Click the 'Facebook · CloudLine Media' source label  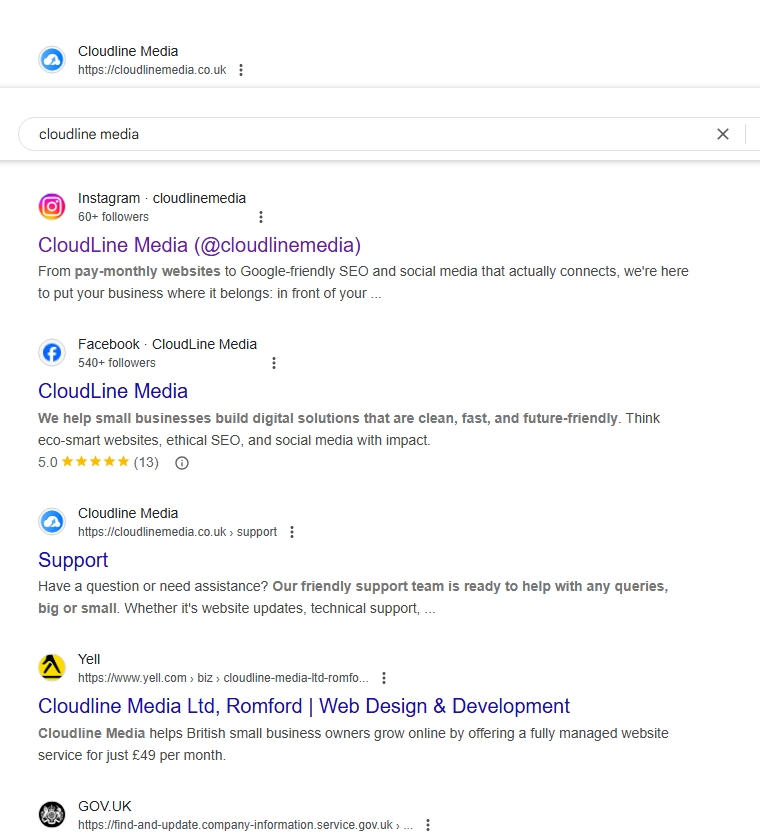click(167, 345)
